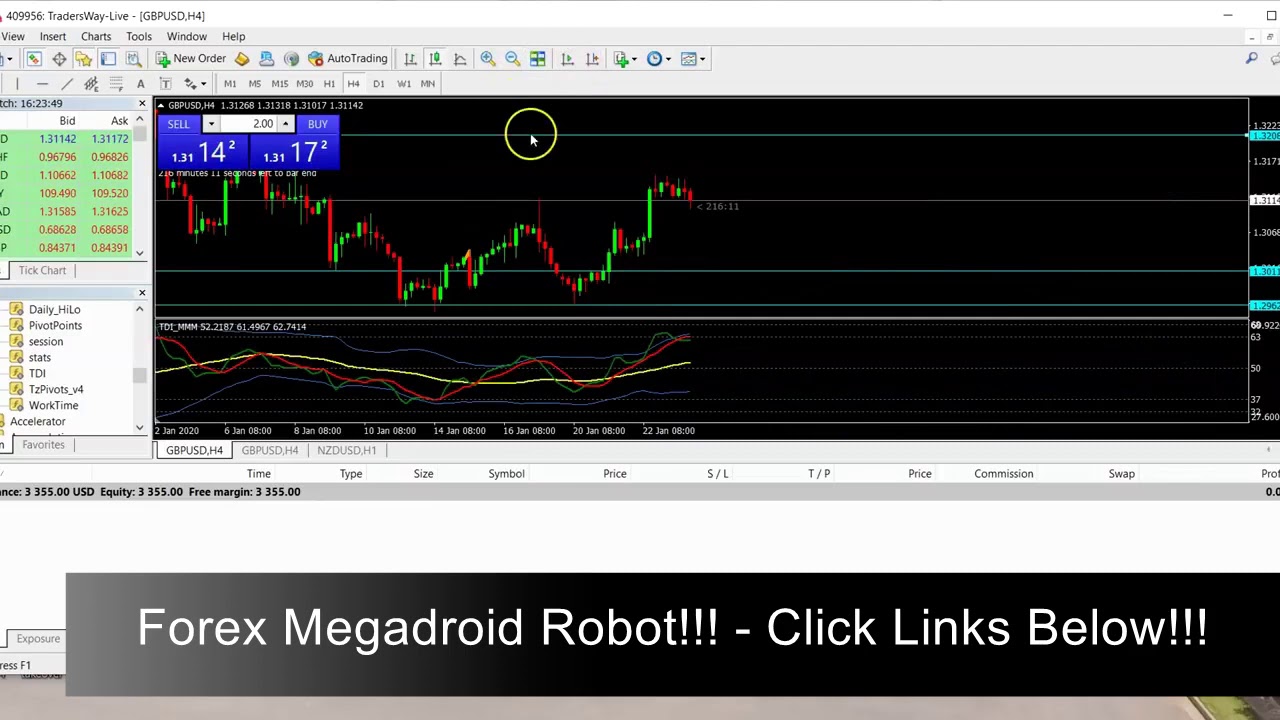Click the round Signals icon

click(291, 59)
